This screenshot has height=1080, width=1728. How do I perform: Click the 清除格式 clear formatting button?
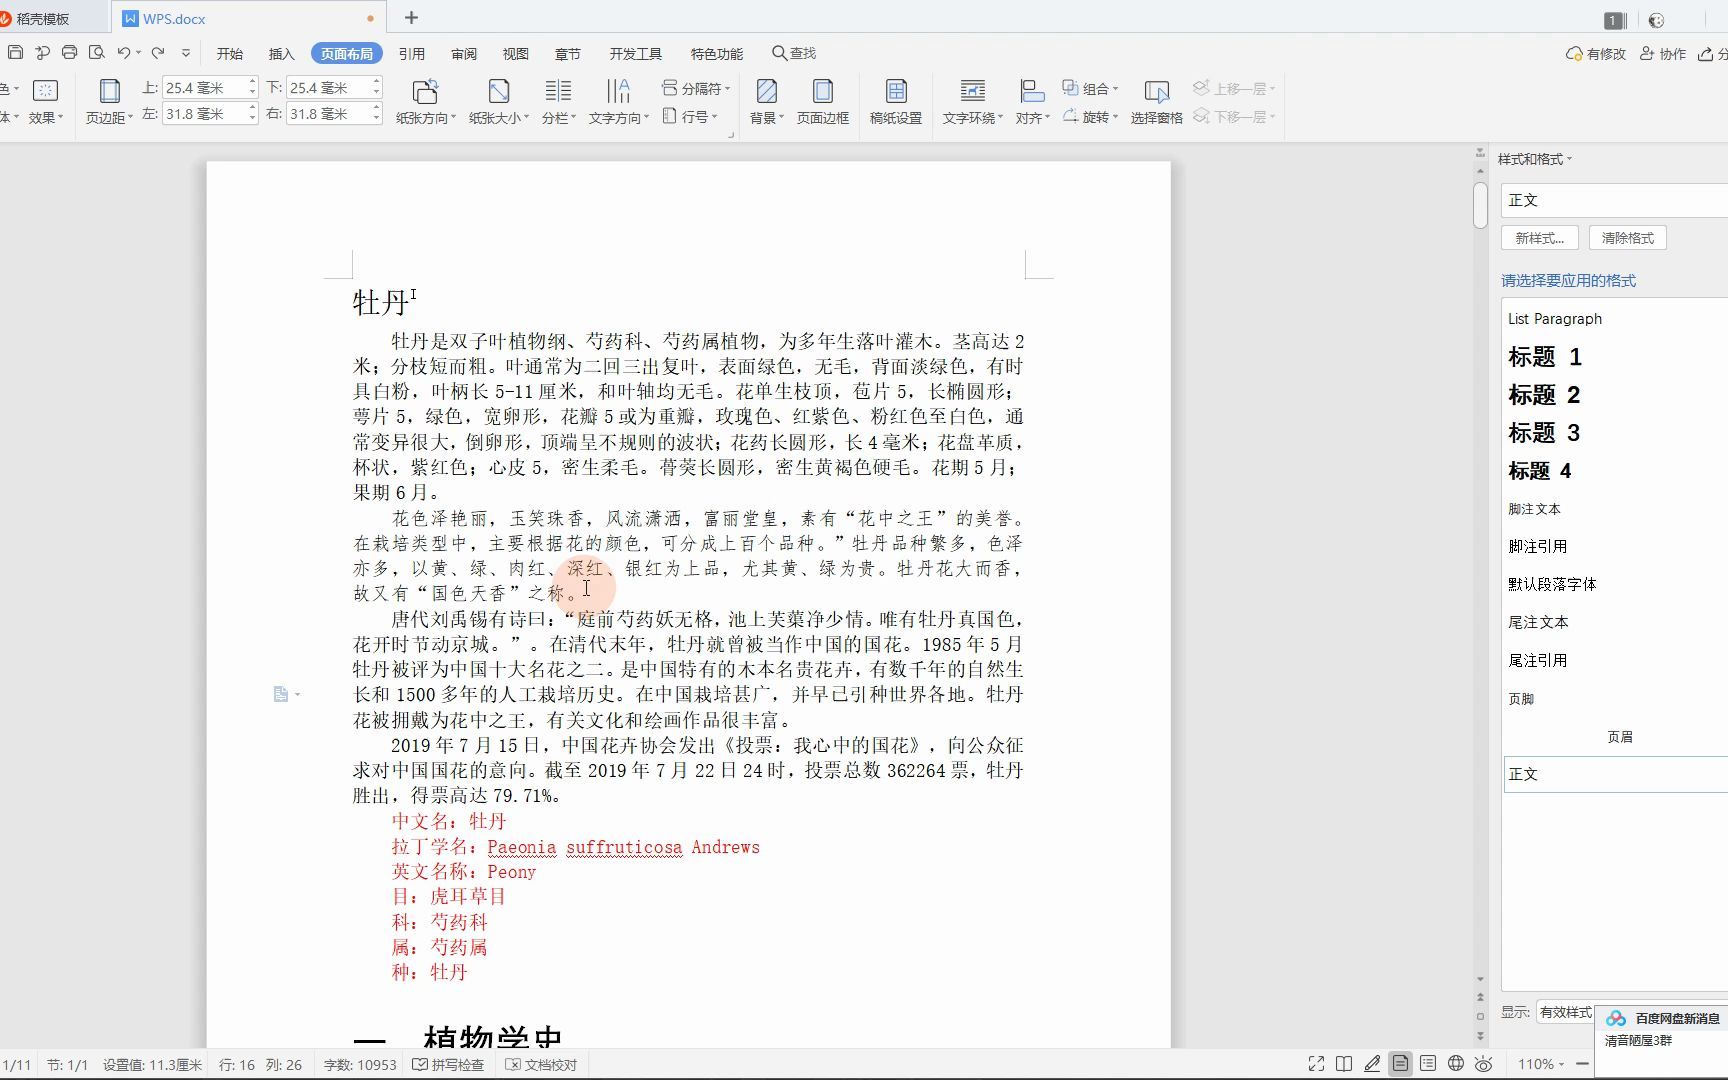click(1627, 238)
